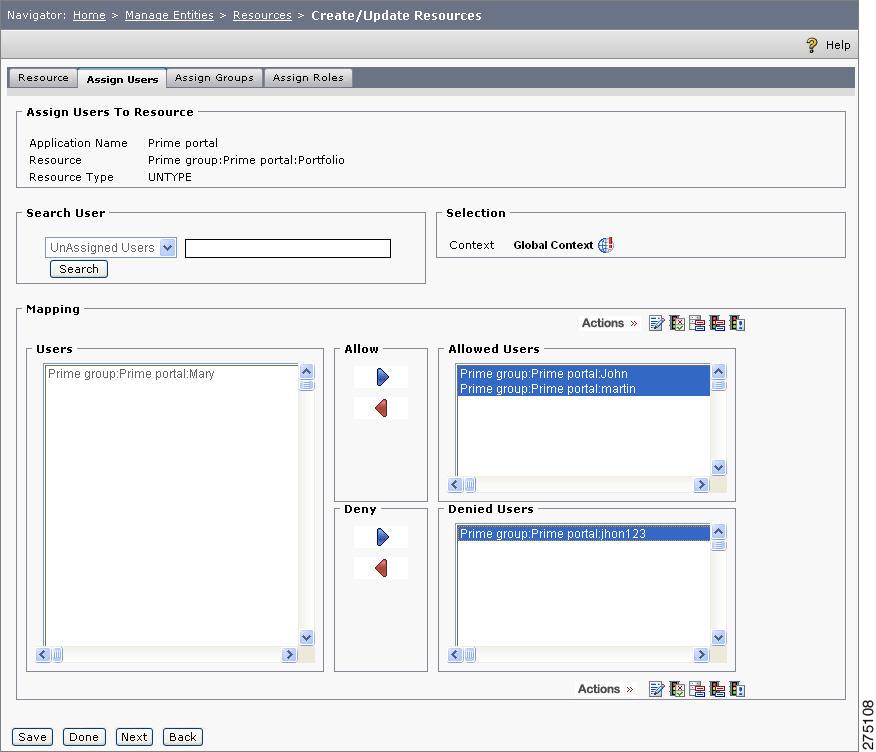Navigate to Manage Entities breadcrumb link
Viewport: 876px width, 752px height.
click(169, 15)
